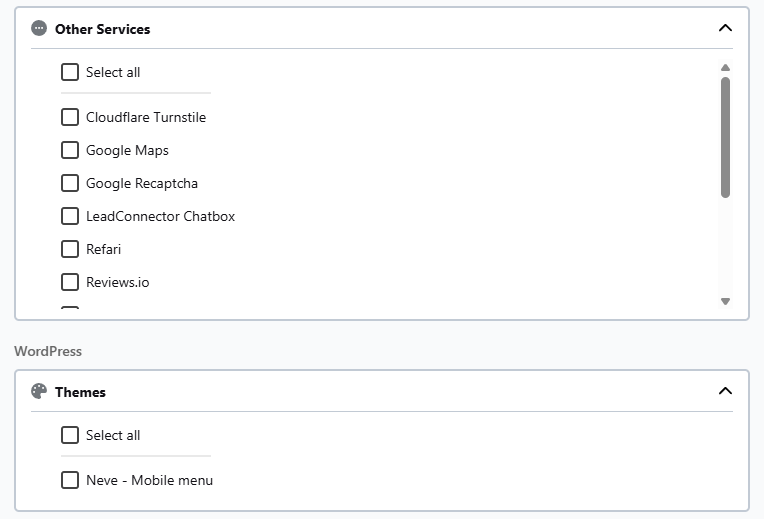This screenshot has width=764, height=519.
Task: Tick the Google Maps checkbox
Action: point(70,150)
